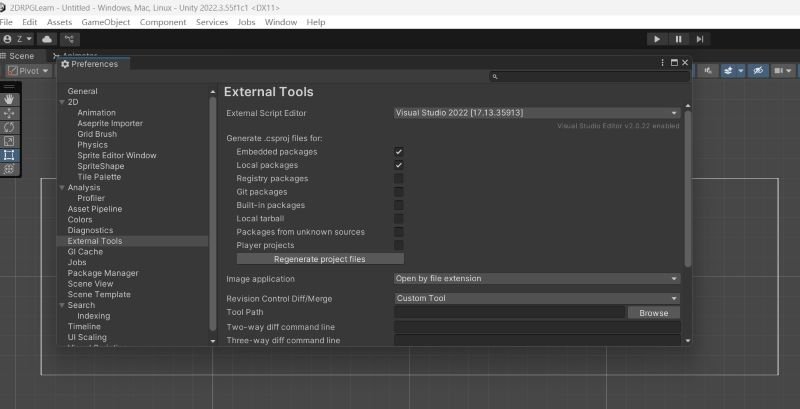This screenshot has height=409, width=800.
Task: Select Package Manager preferences
Action: [103, 273]
